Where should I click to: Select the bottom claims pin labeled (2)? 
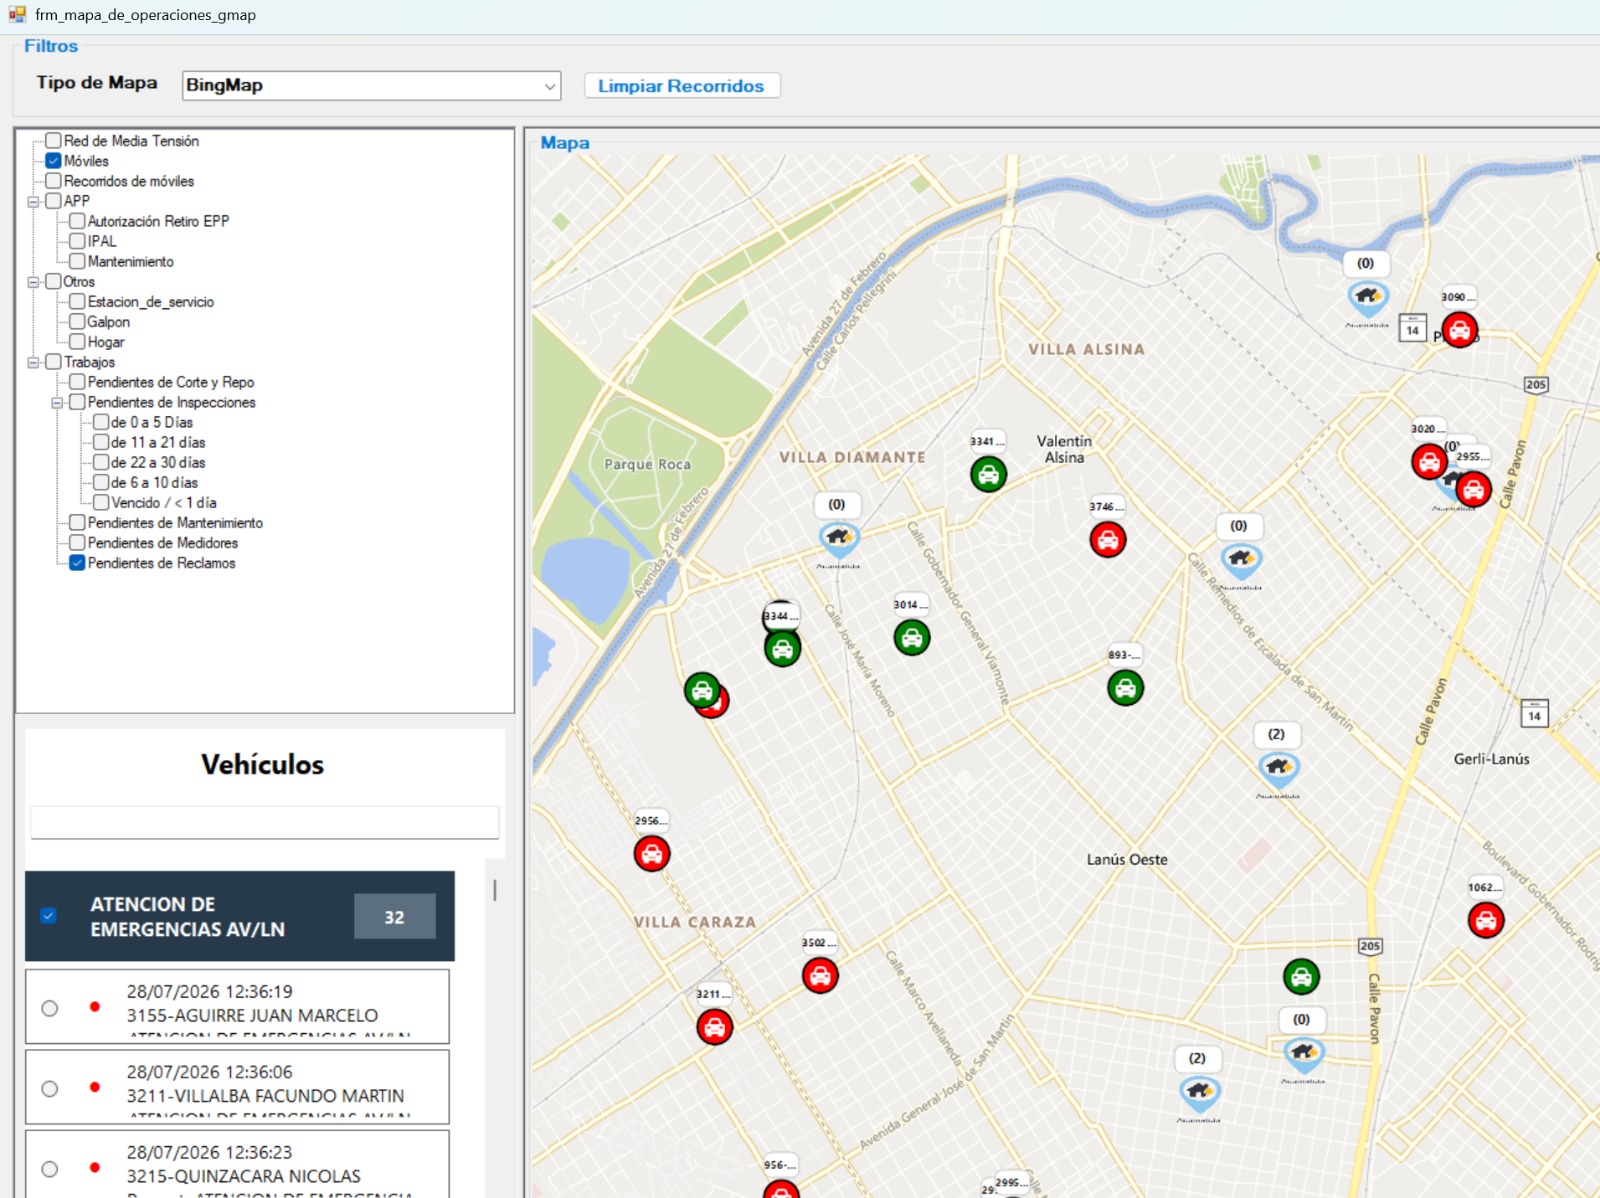point(1199,1093)
